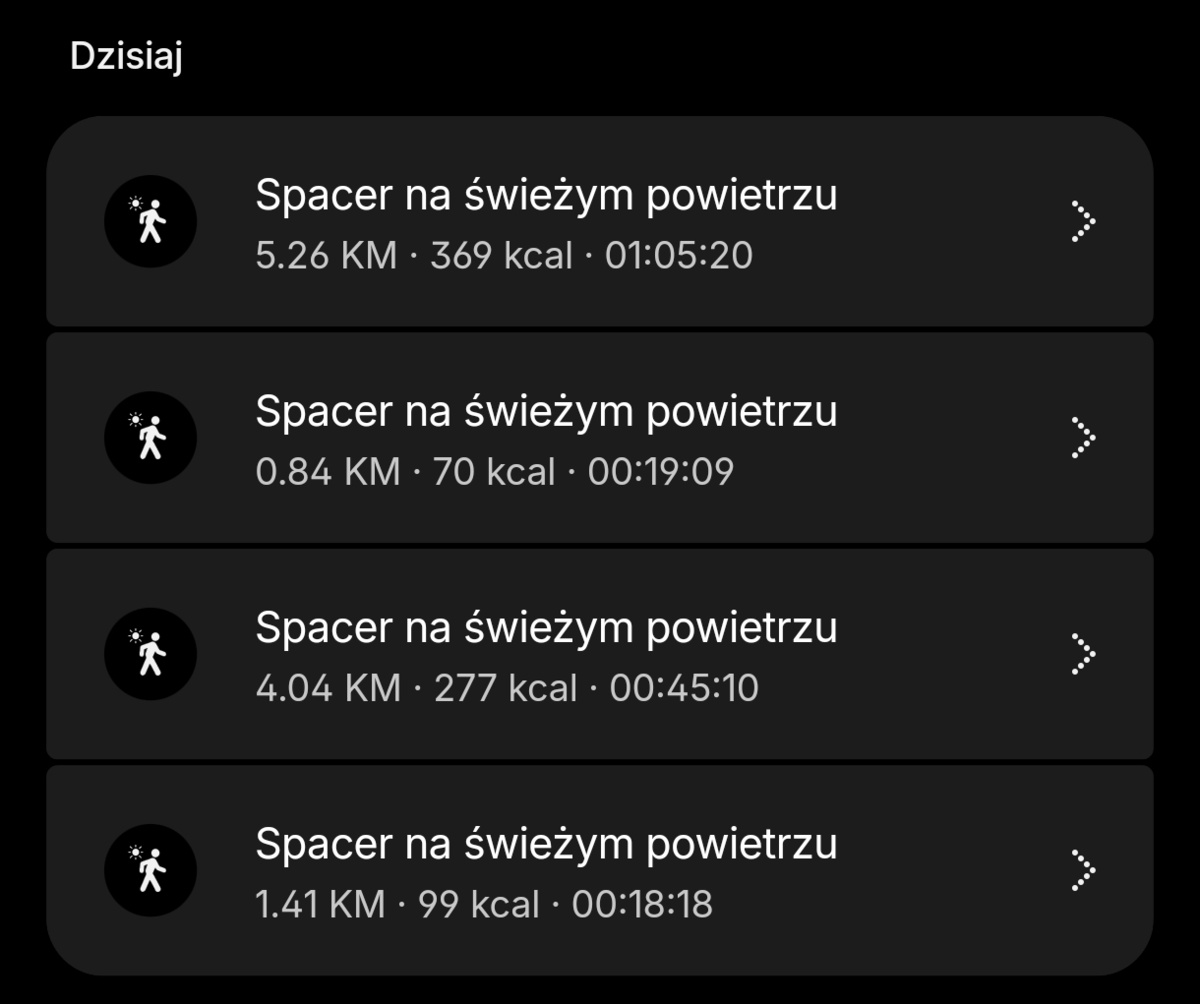Click the title of the 369 kcal walk
This screenshot has height=1004, width=1200.
point(547,195)
